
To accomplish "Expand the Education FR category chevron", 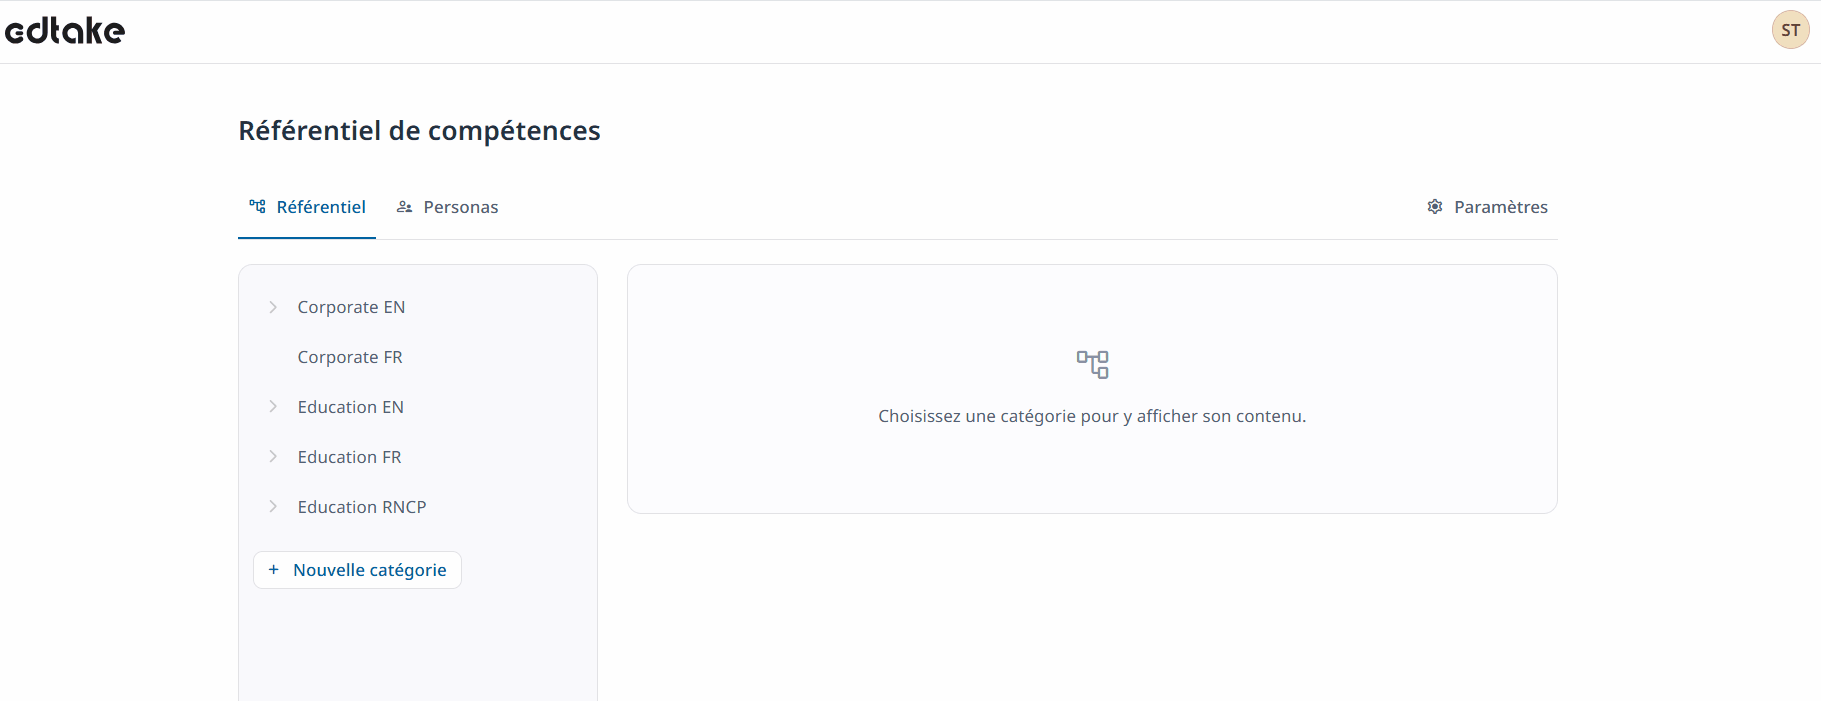I will pyautogui.click(x=273, y=457).
